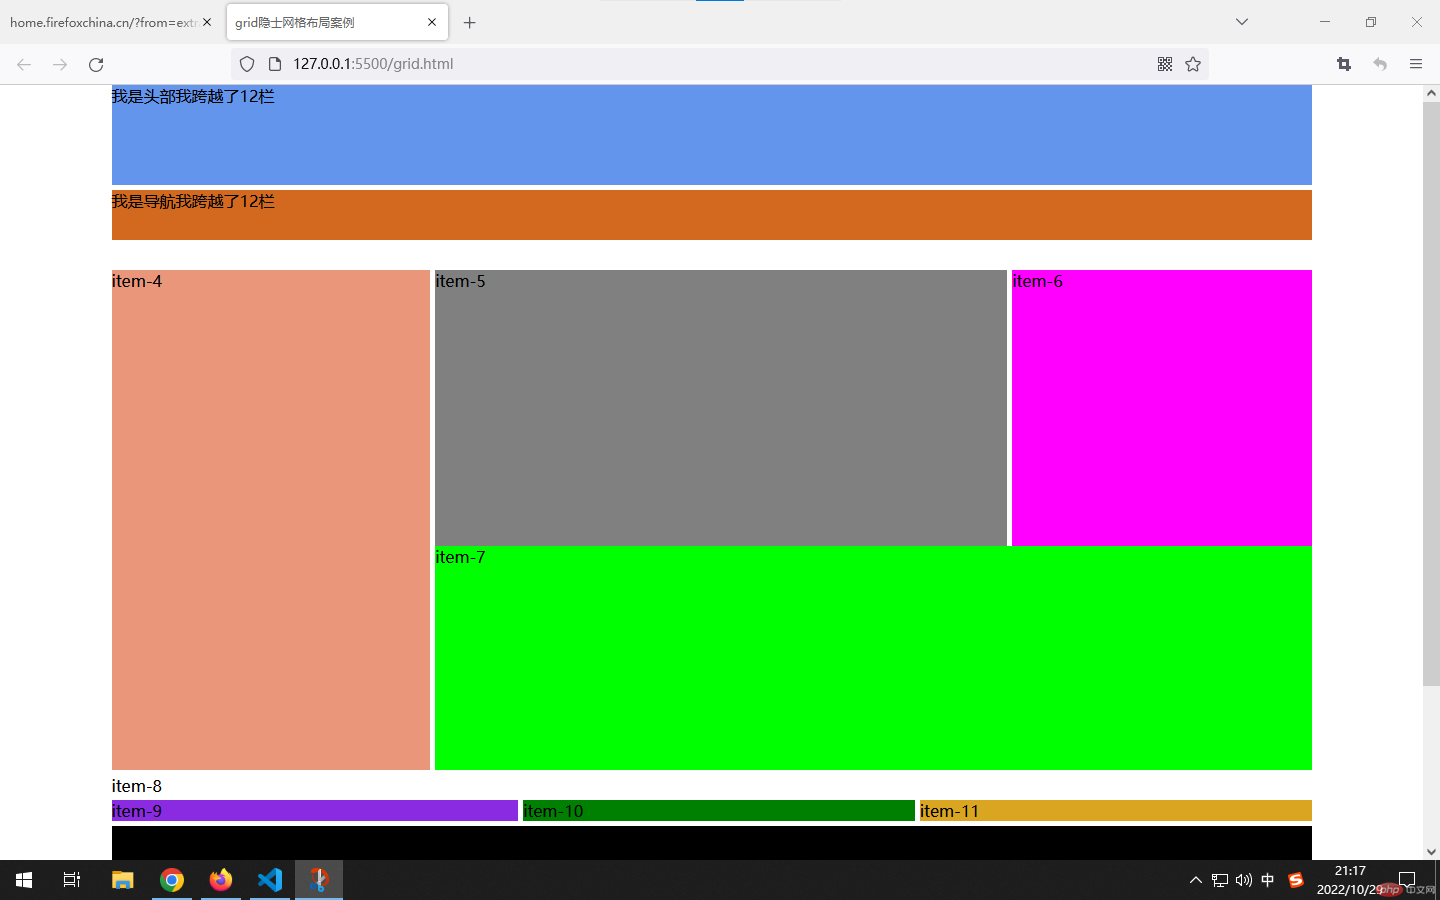Screen dimensions: 1440x900
Task: Open the volume control tray icon
Action: coord(1244,880)
